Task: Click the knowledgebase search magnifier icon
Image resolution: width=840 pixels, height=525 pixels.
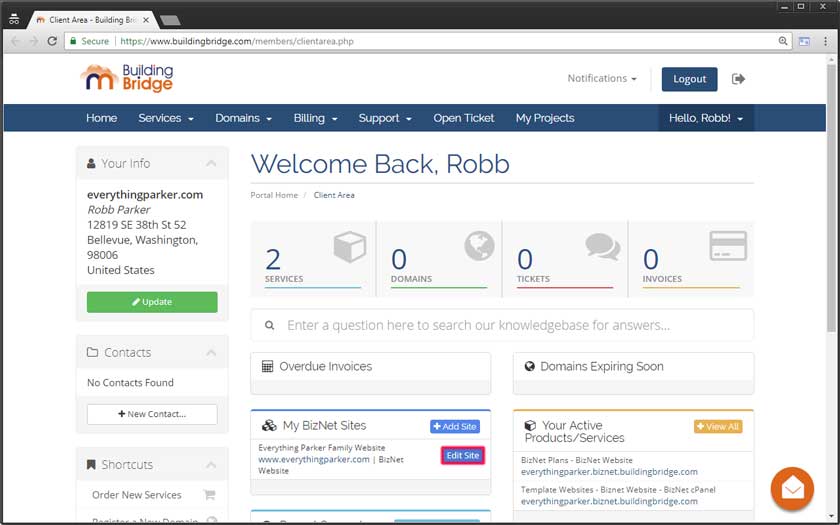Action: click(269, 325)
